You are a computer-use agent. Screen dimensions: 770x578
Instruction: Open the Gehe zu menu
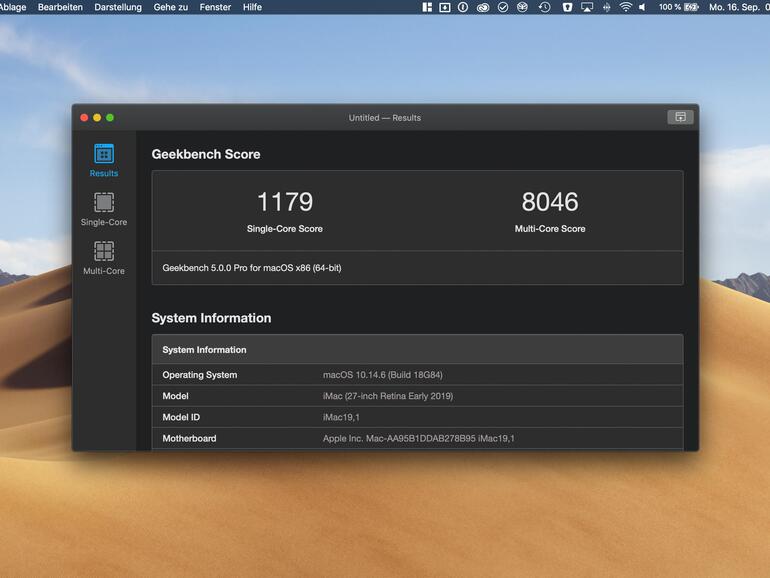170,7
